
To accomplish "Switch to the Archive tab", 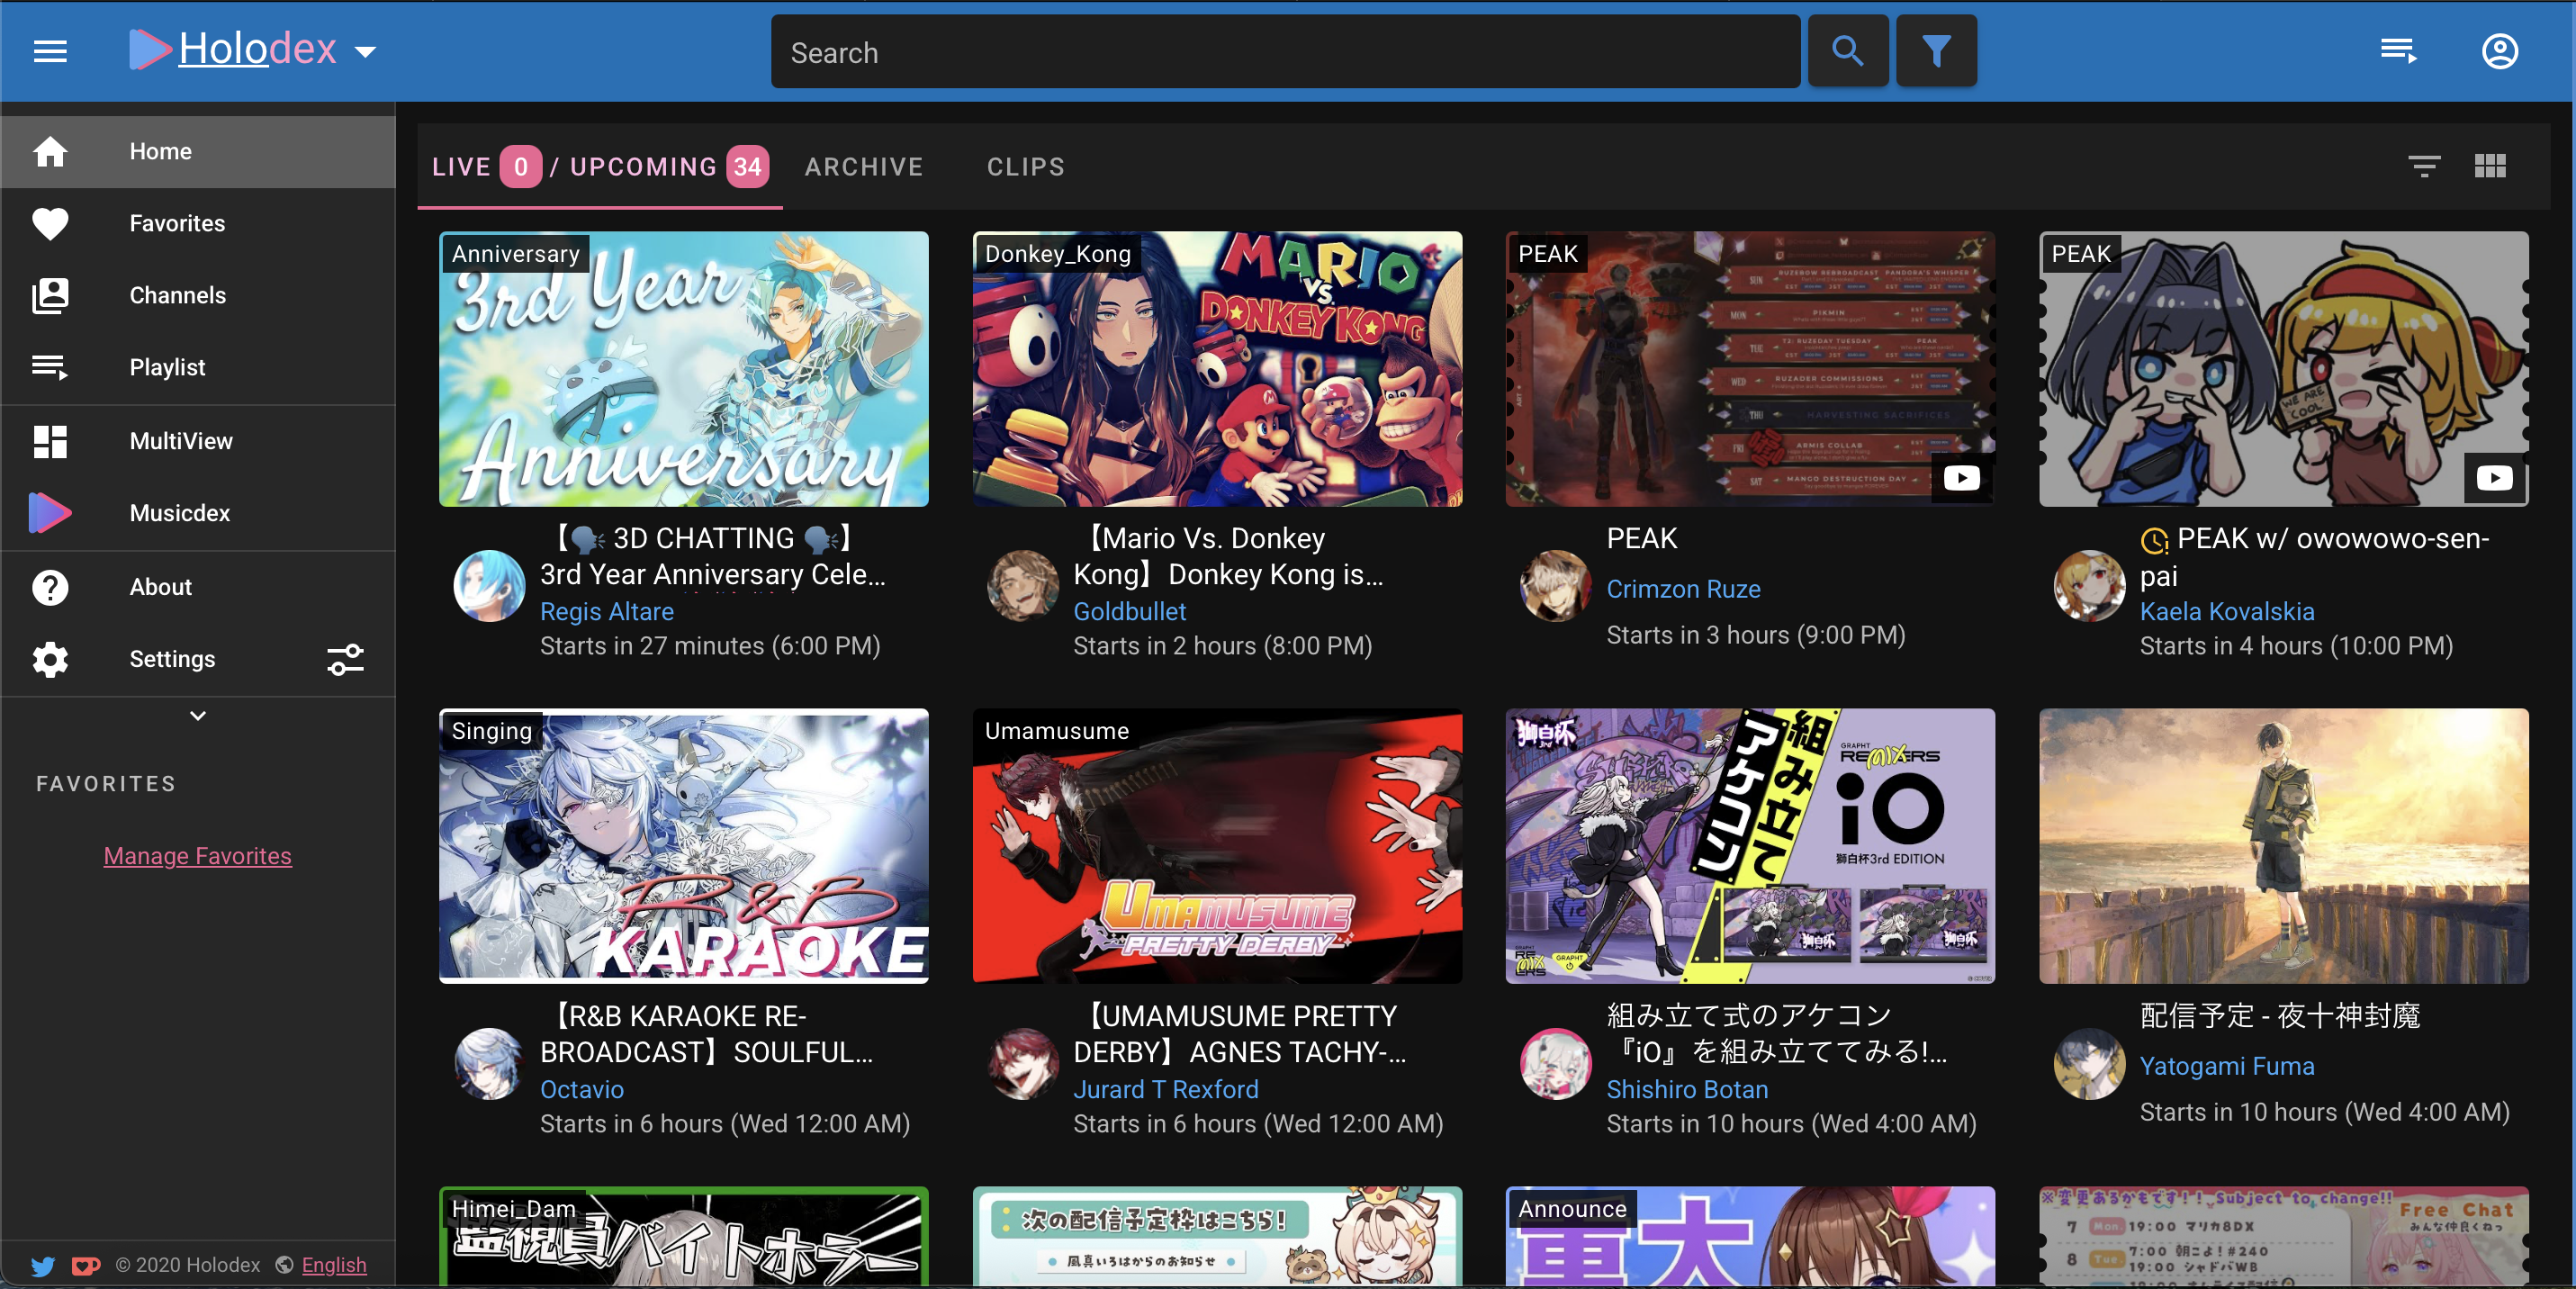I will click(864, 167).
